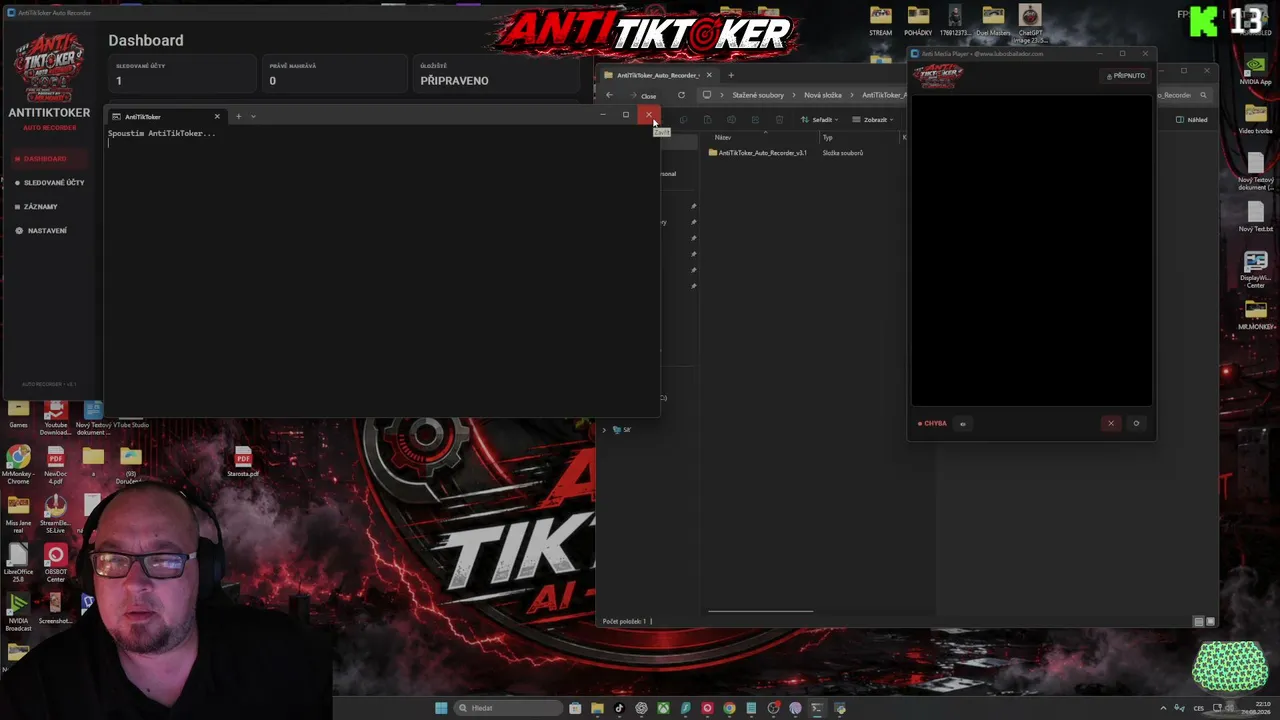Click the Explorer horizontal scrollbar

click(x=760, y=611)
